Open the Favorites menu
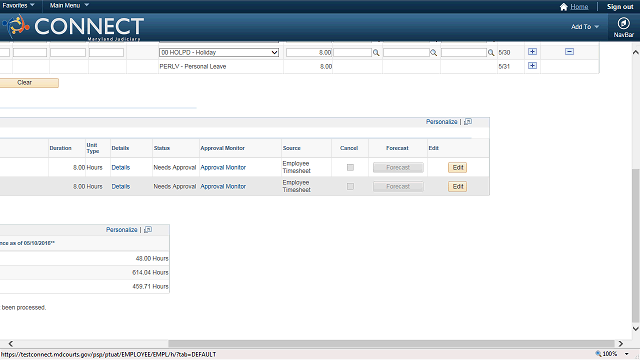Screen dimensions: 640x360 pyautogui.click(x=18, y=5)
